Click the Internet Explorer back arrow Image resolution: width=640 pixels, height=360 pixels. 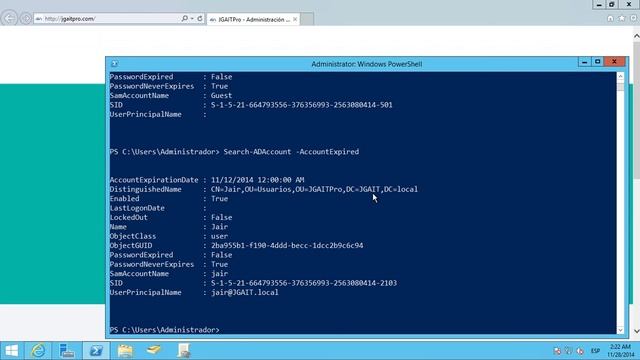(9, 18)
